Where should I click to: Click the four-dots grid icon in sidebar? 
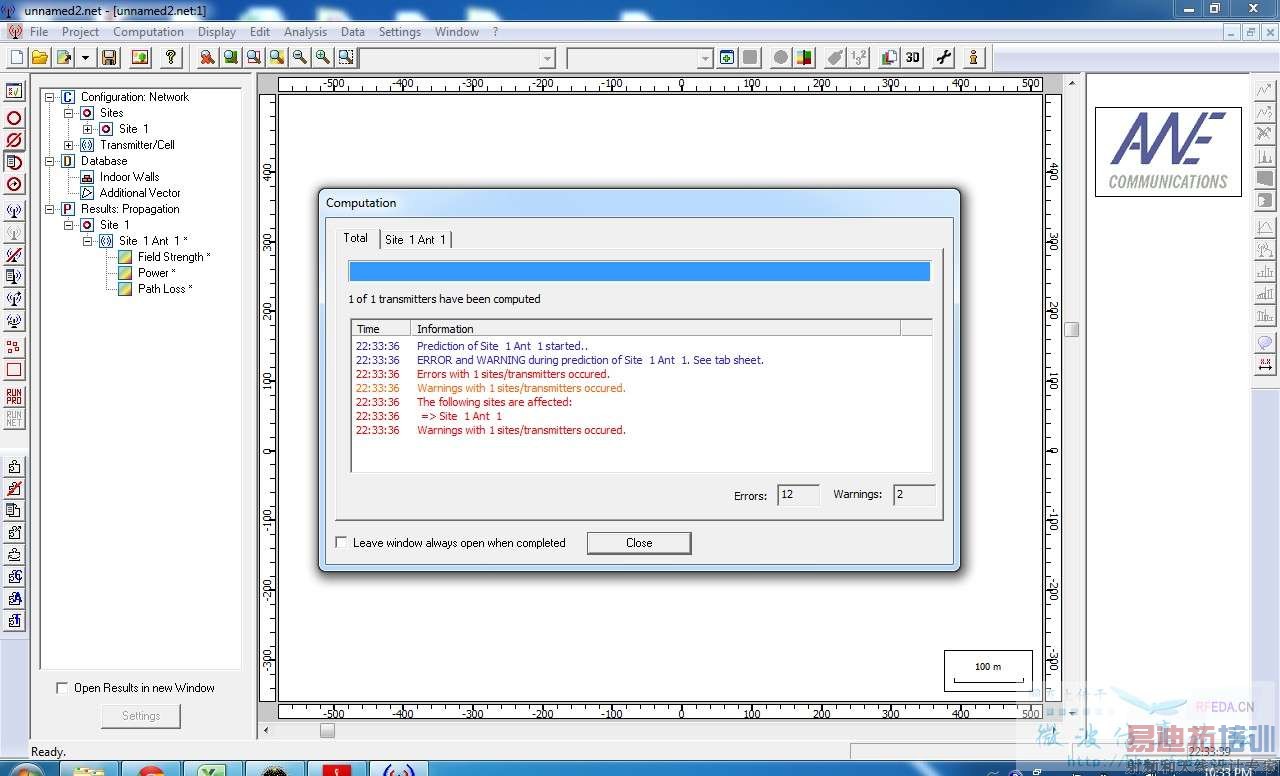(x=14, y=347)
